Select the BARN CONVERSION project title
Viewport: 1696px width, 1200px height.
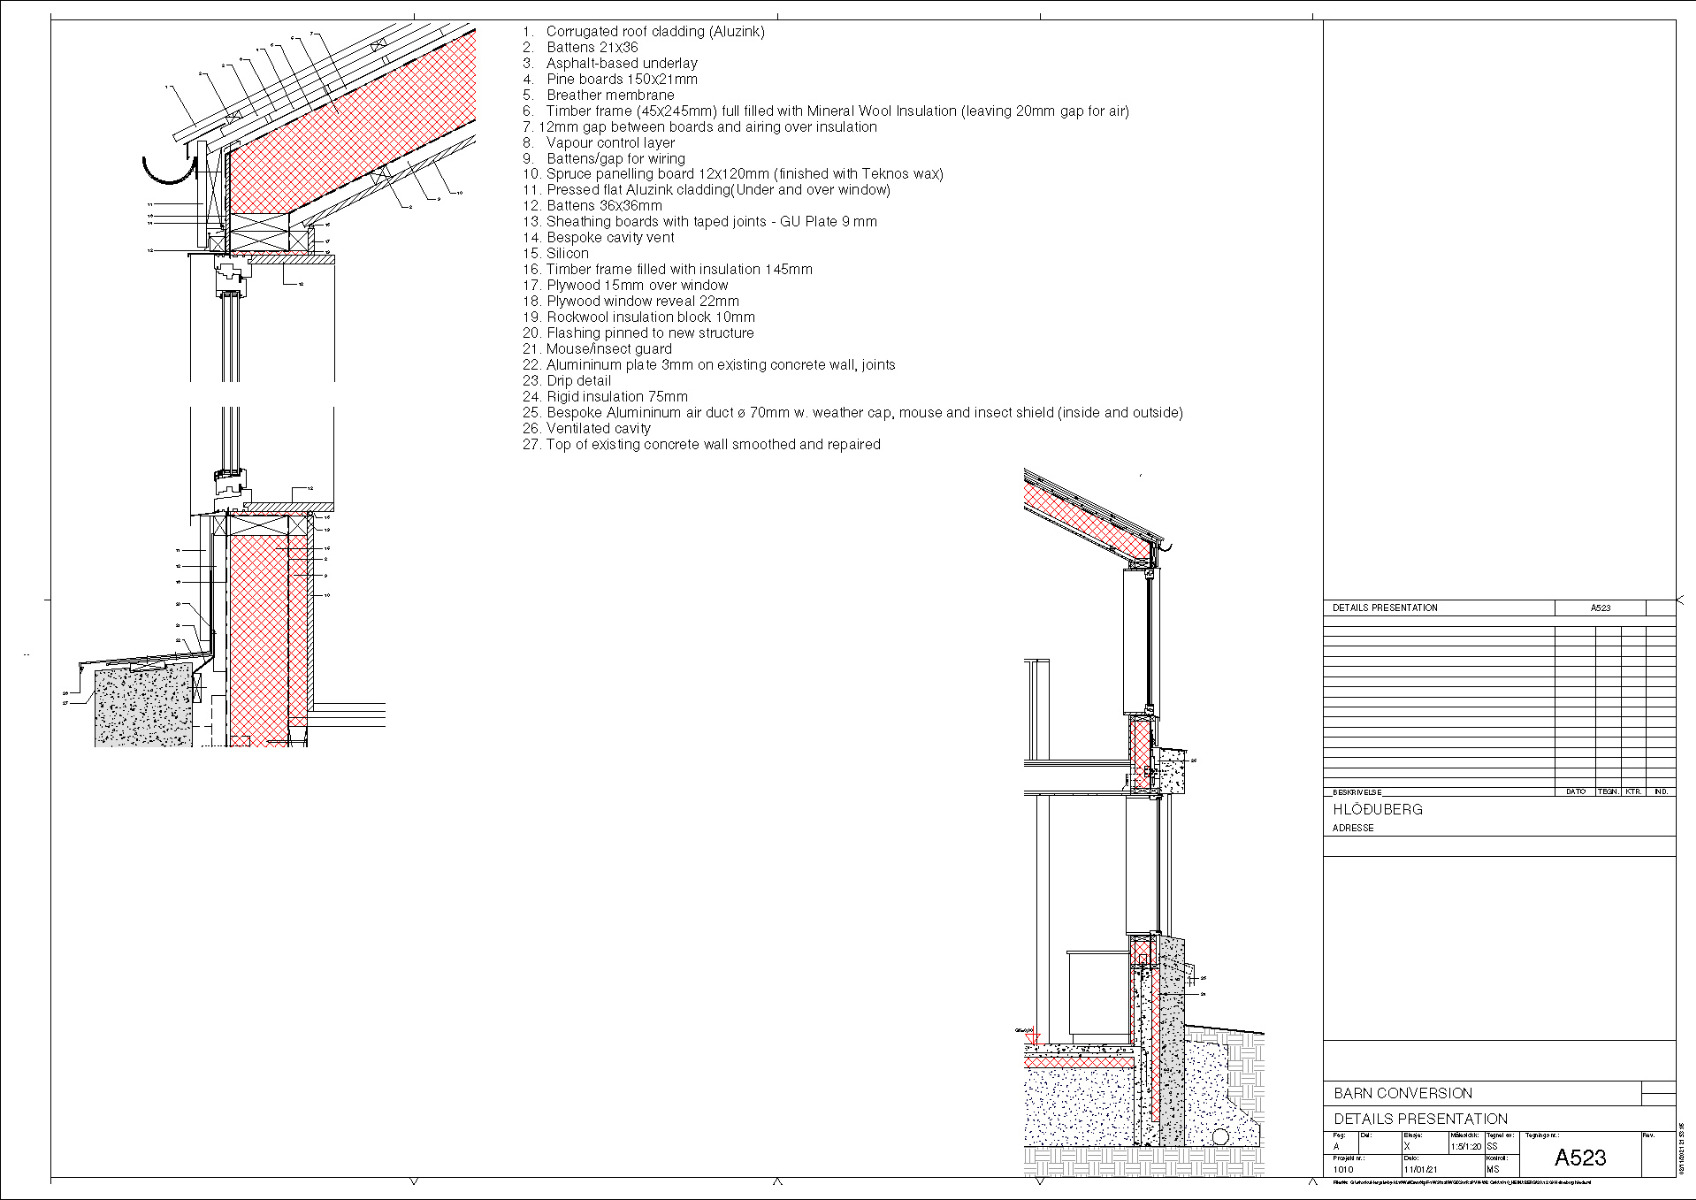pos(1402,1093)
